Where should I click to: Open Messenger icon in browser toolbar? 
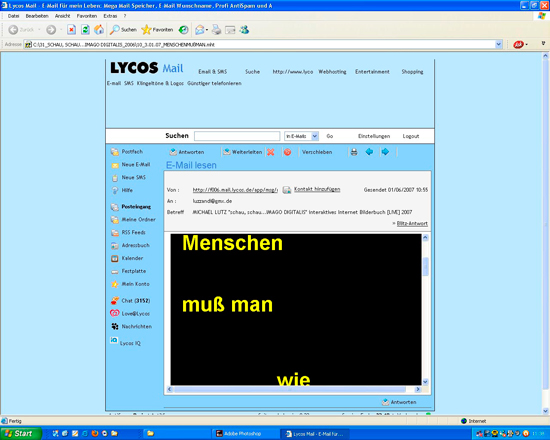coord(244,30)
